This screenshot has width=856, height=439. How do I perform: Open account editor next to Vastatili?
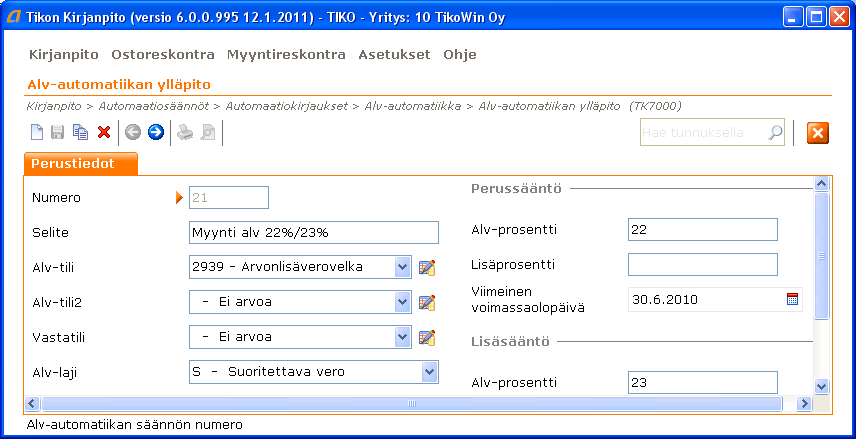427,337
